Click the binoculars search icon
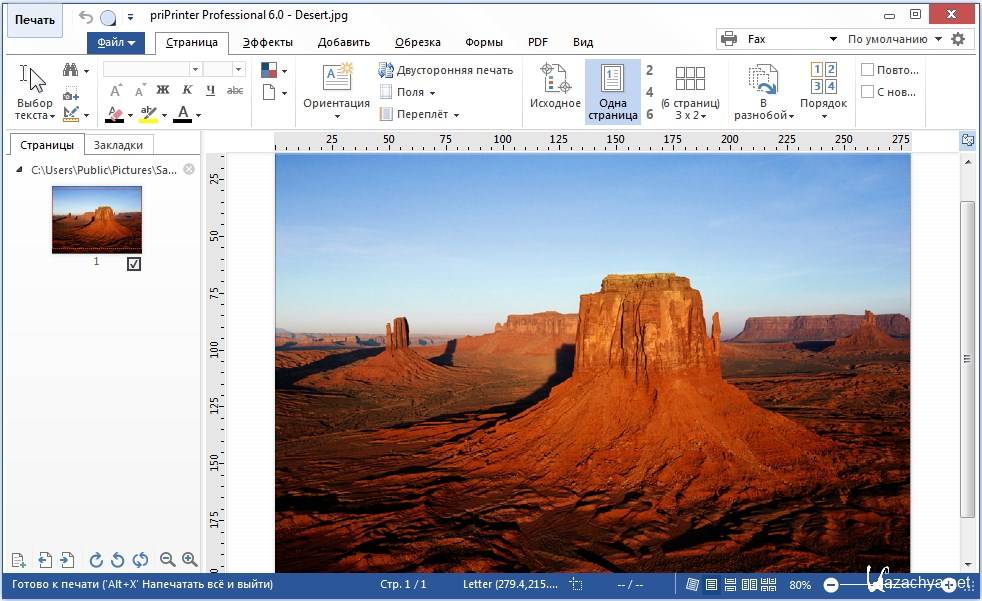 tap(70, 70)
